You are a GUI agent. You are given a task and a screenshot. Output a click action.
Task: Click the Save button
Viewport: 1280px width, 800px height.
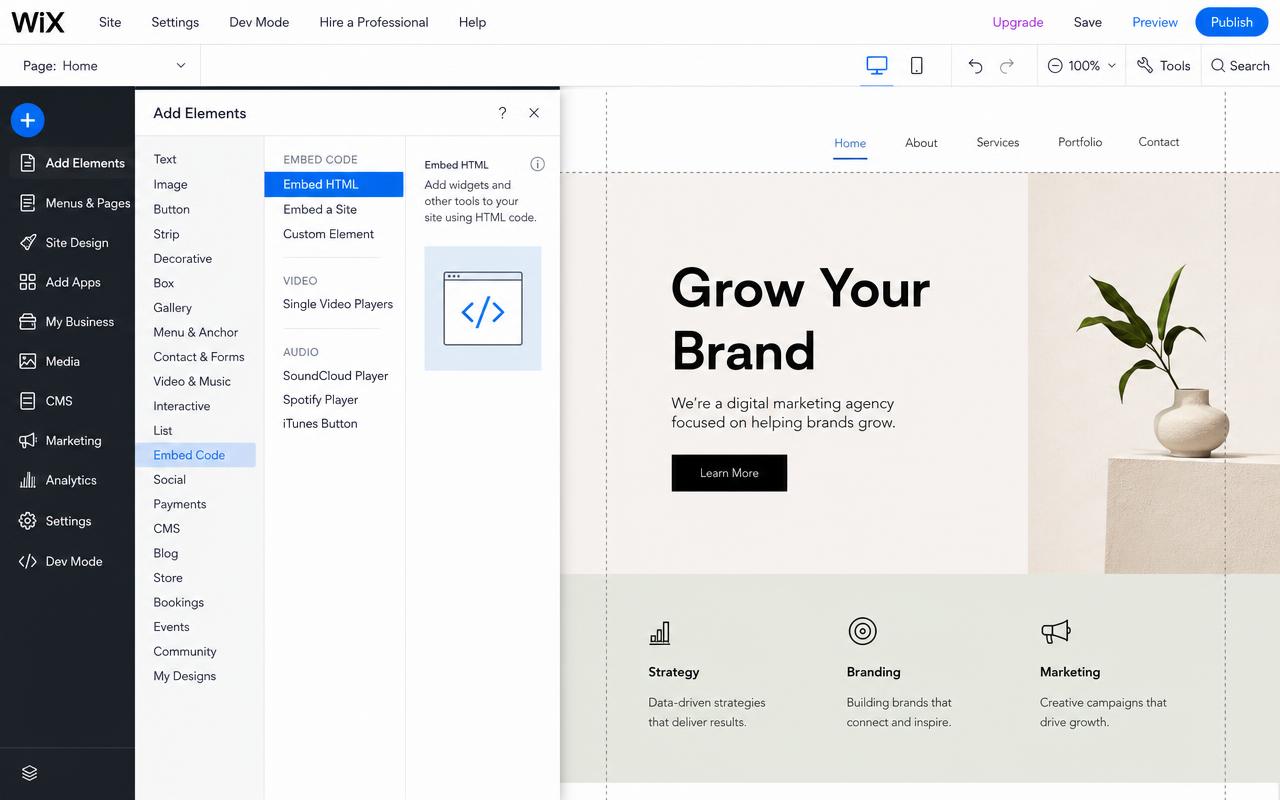pyautogui.click(x=1088, y=22)
